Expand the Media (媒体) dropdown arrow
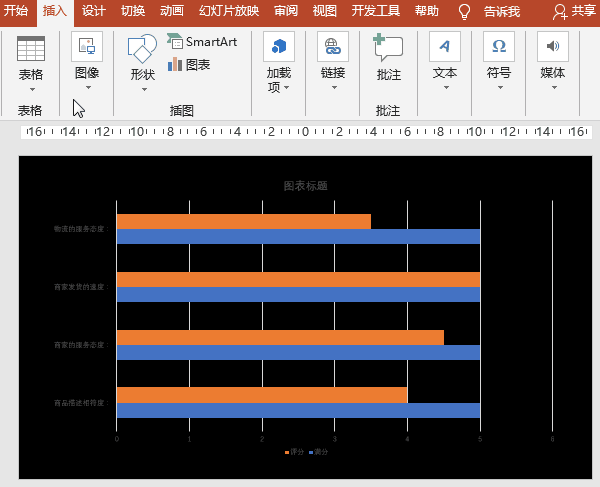600x487 pixels. click(x=554, y=88)
